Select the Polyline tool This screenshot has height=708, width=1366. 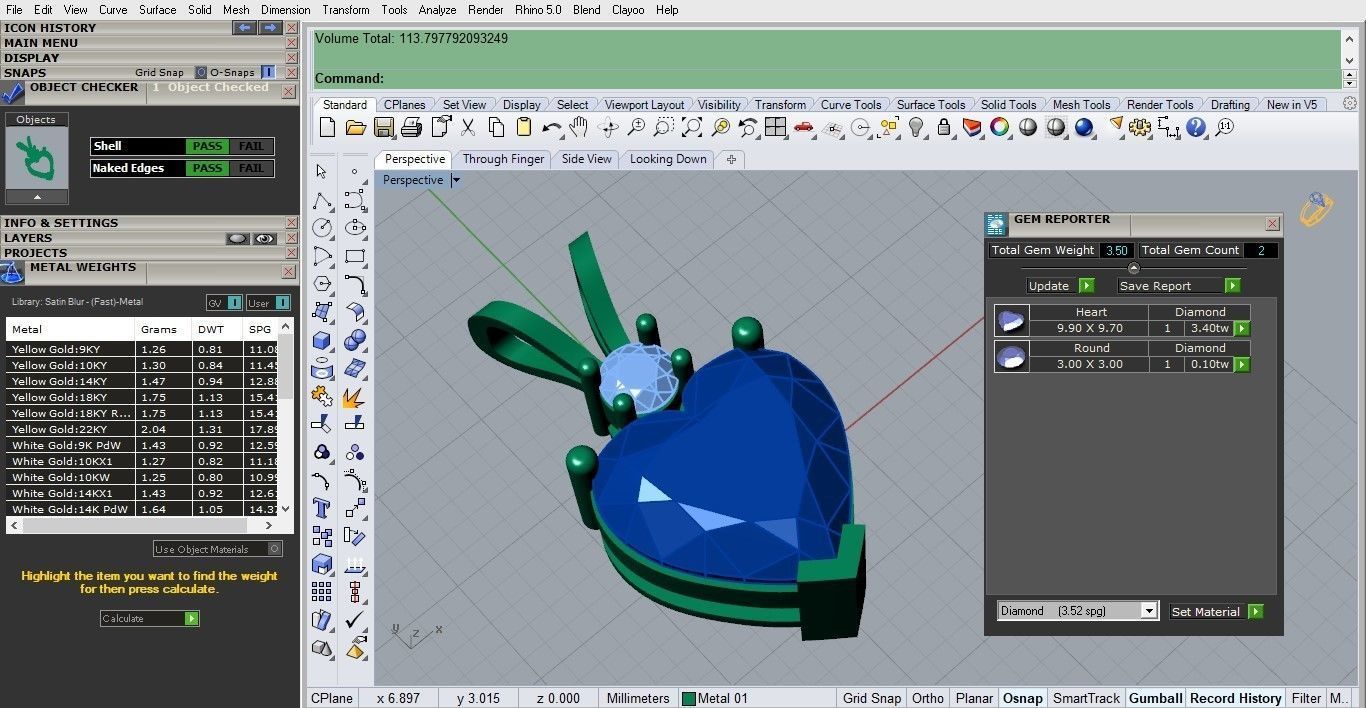coord(321,200)
